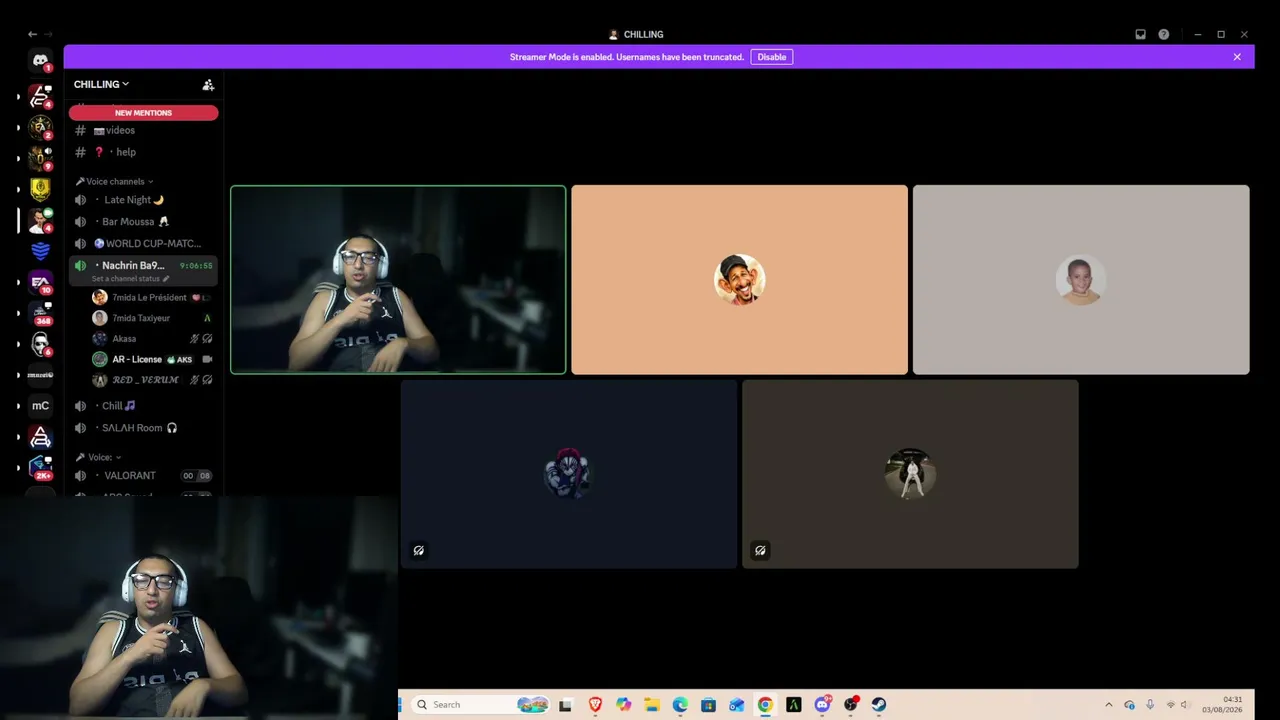Image resolution: width=1280 pixels, height=720 pixels.
Task: Join the WORLD CUP-MATC... voice channel
Action: pyautogui.click(x=143, y=243)
